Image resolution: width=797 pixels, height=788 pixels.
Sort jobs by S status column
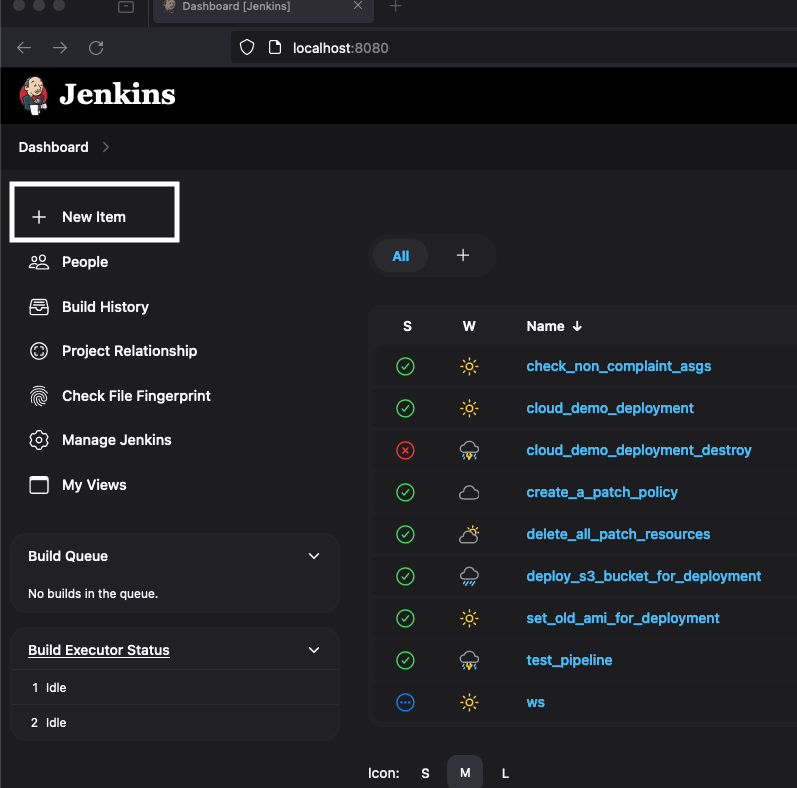coord(407,326)
